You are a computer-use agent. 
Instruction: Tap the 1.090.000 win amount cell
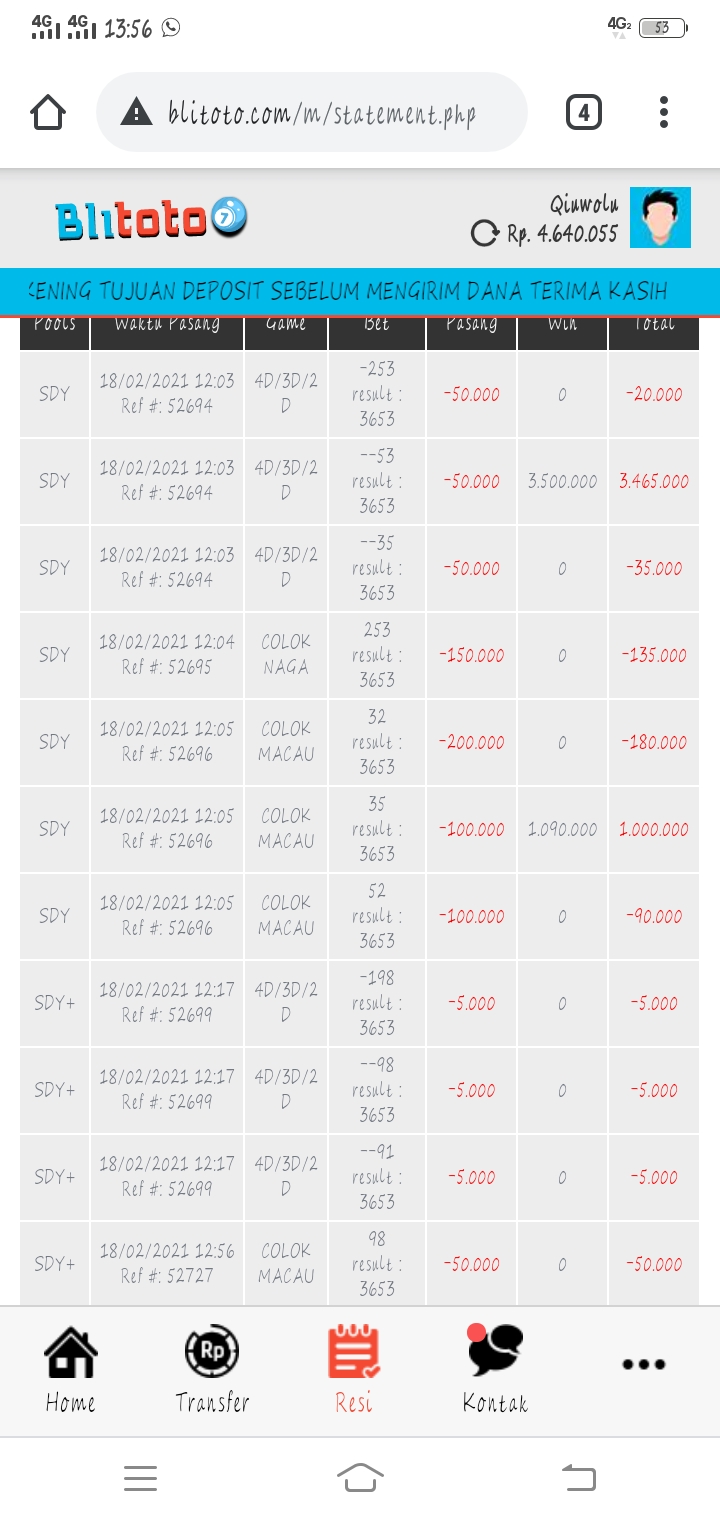point(562,829)
